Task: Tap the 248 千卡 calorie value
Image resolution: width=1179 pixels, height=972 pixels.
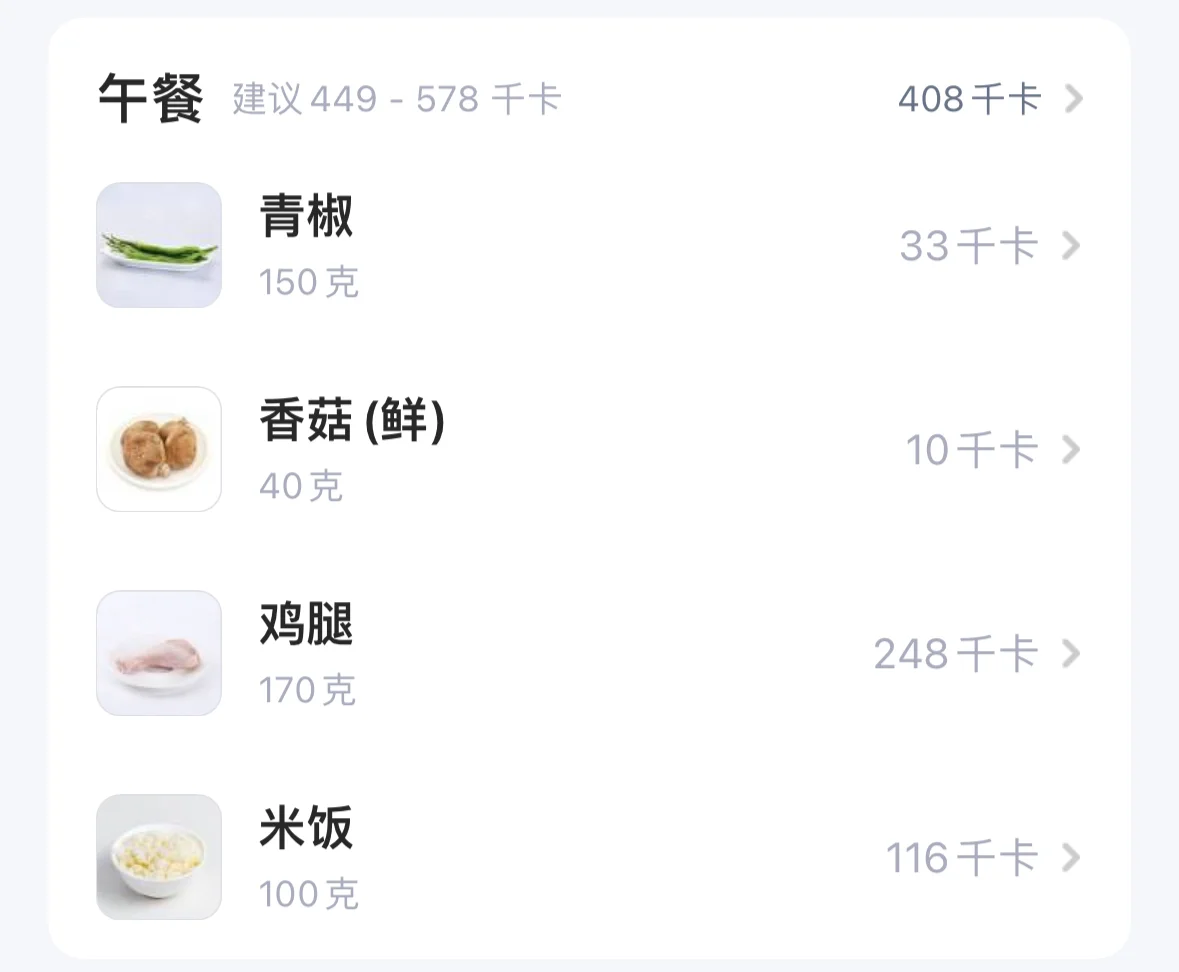Action: (x=956, y=653)
